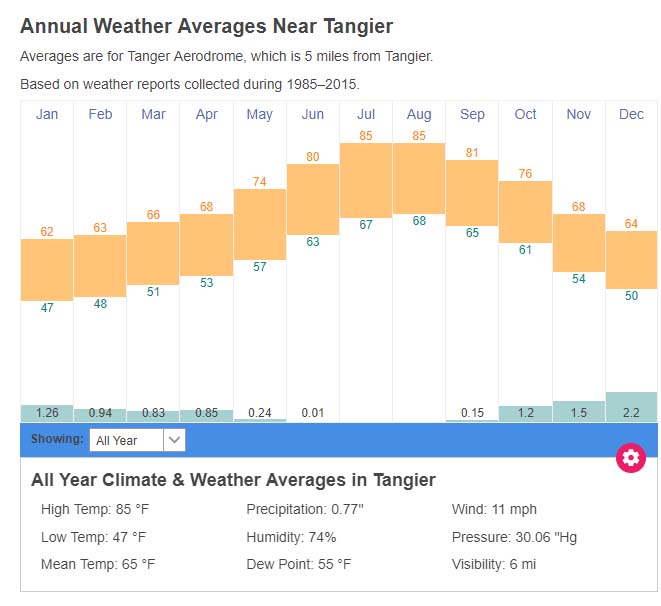This screenshot has height=606, width=661.
Task: Select the Jan month column header
Action: (47, 115)
